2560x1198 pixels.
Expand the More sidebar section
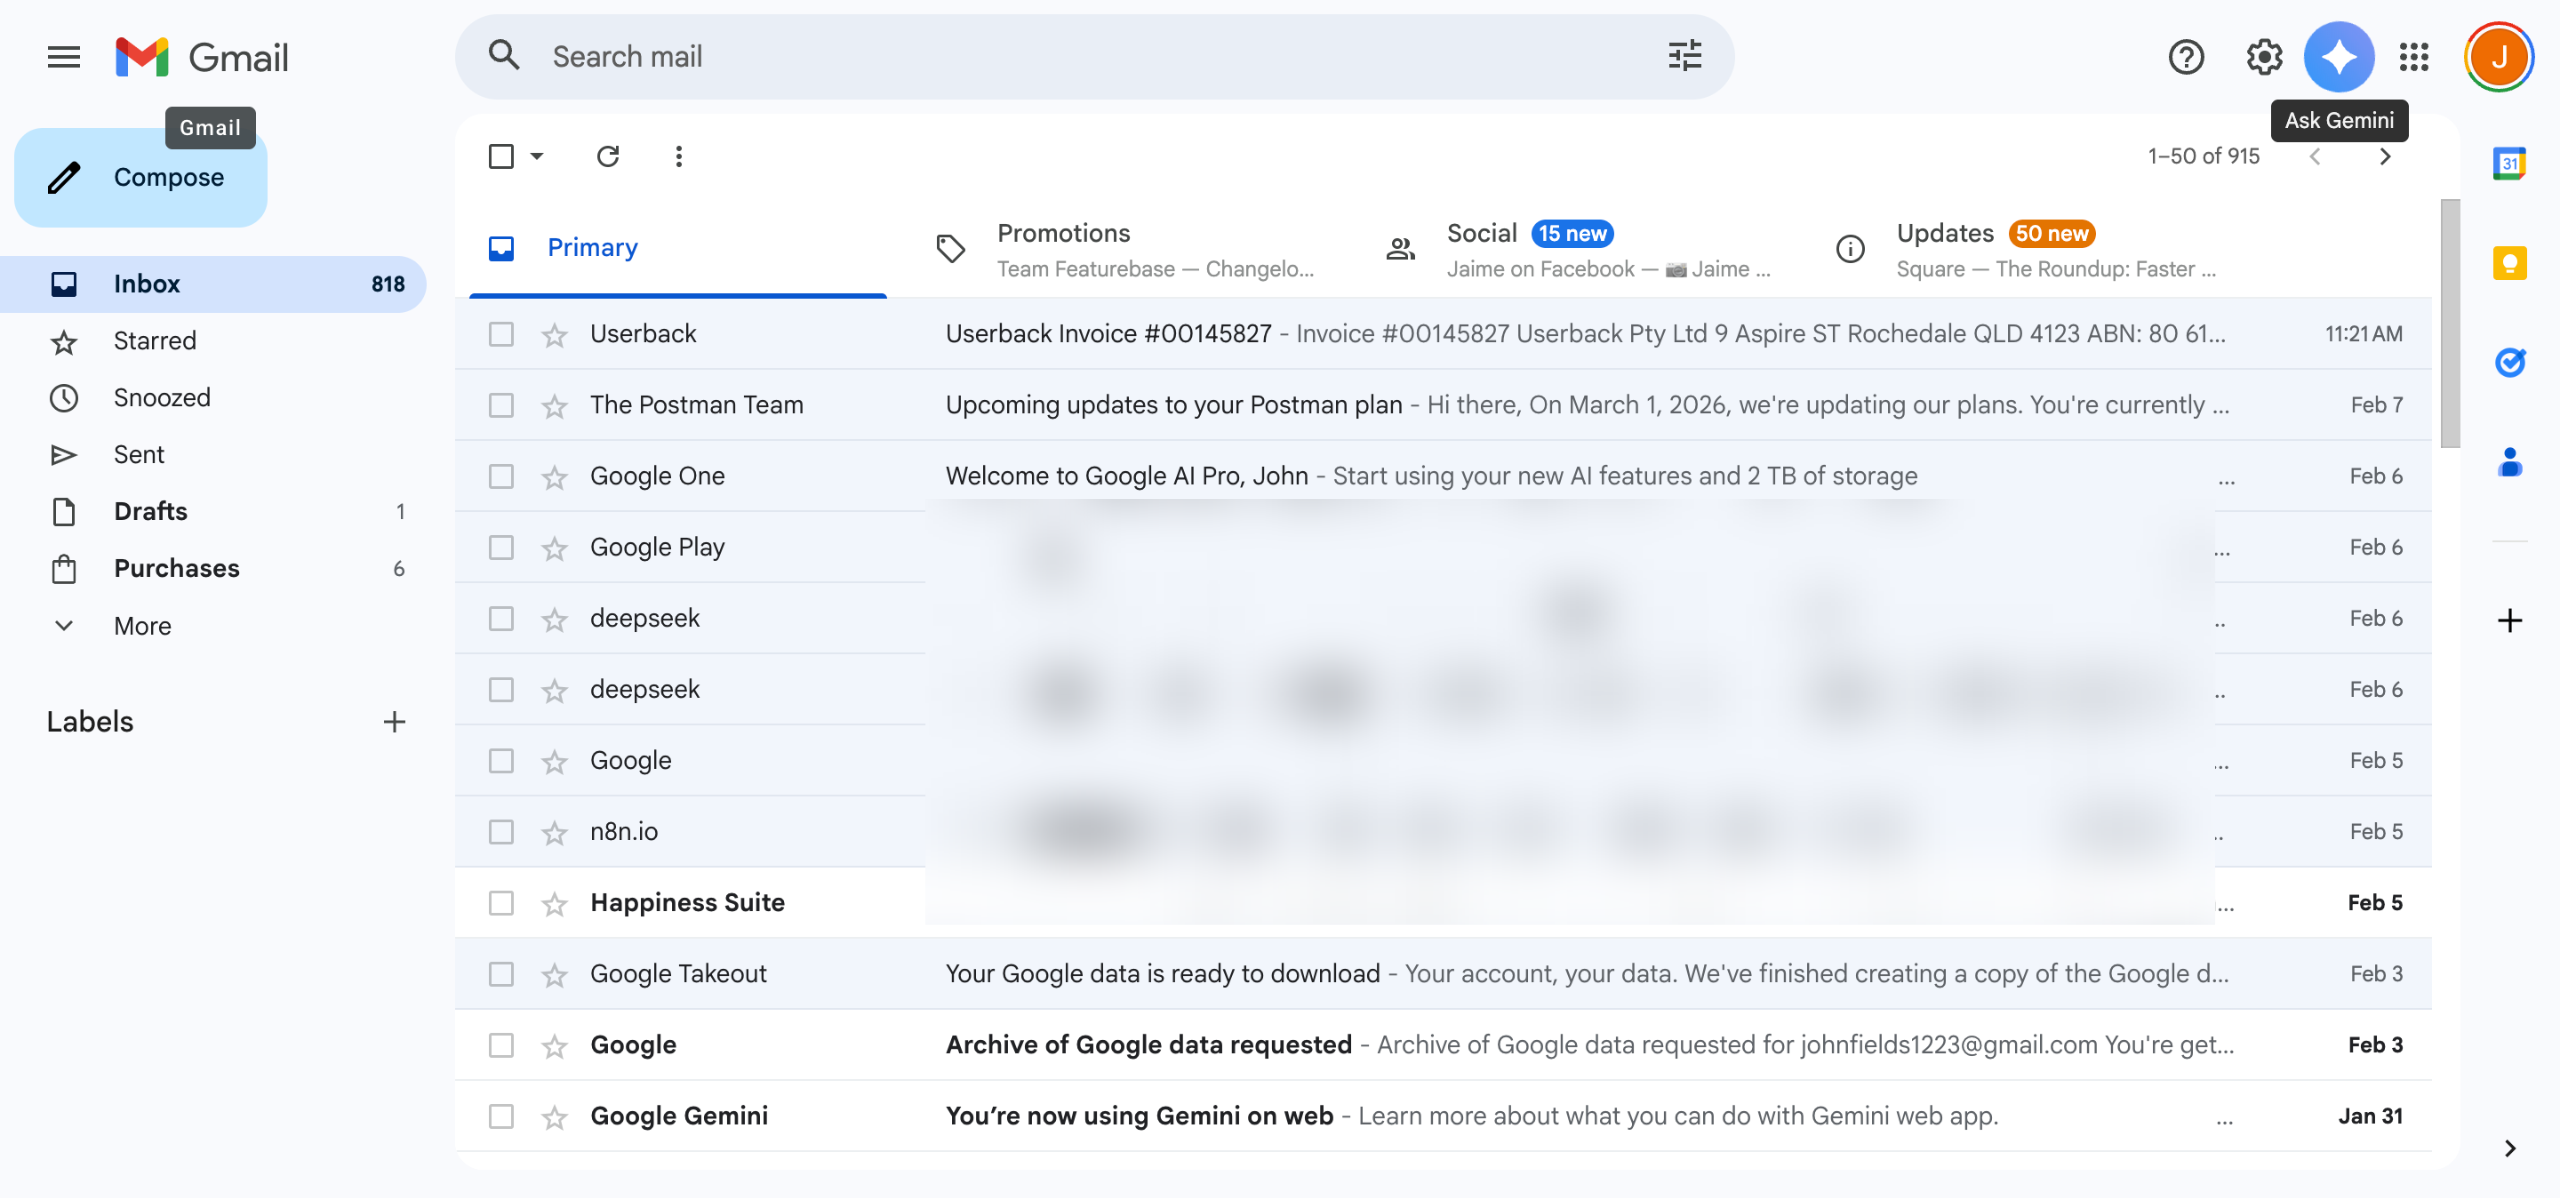click(x=142, y=626)
